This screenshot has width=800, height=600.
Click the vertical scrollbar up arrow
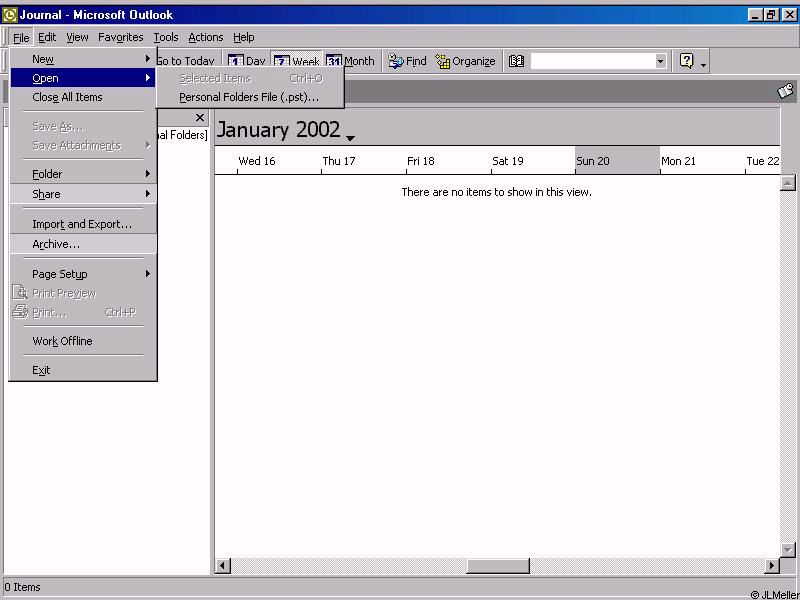788,183
